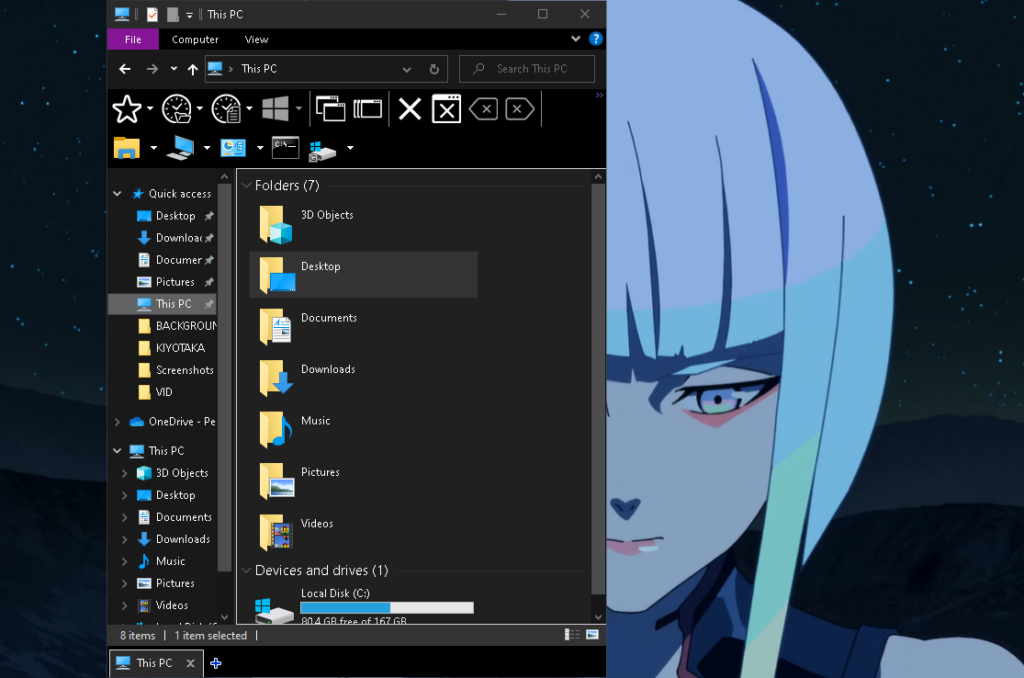1024x678 pixels.
Task: Add a new tab with plus icon
Action: pos(216,663)
